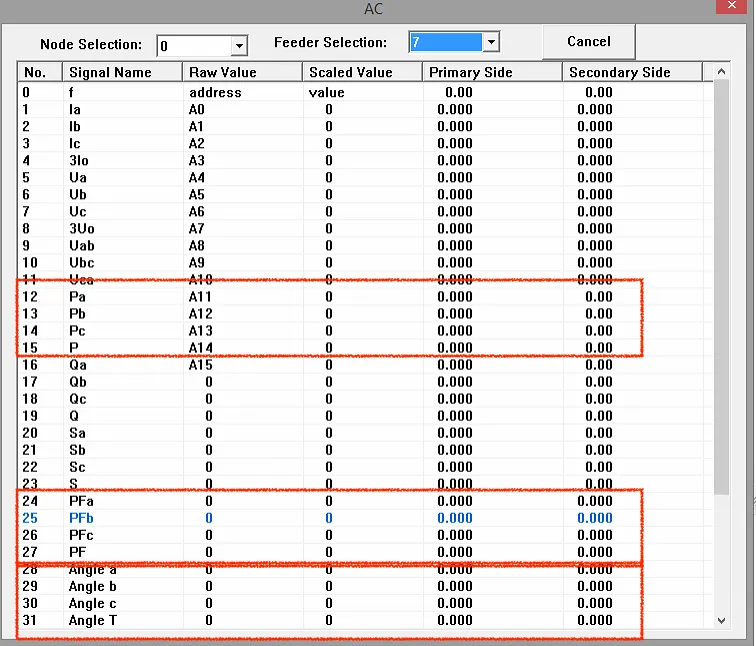Click Primary Side value of Ia row
756x646 pixels.
tap(455, 109)
